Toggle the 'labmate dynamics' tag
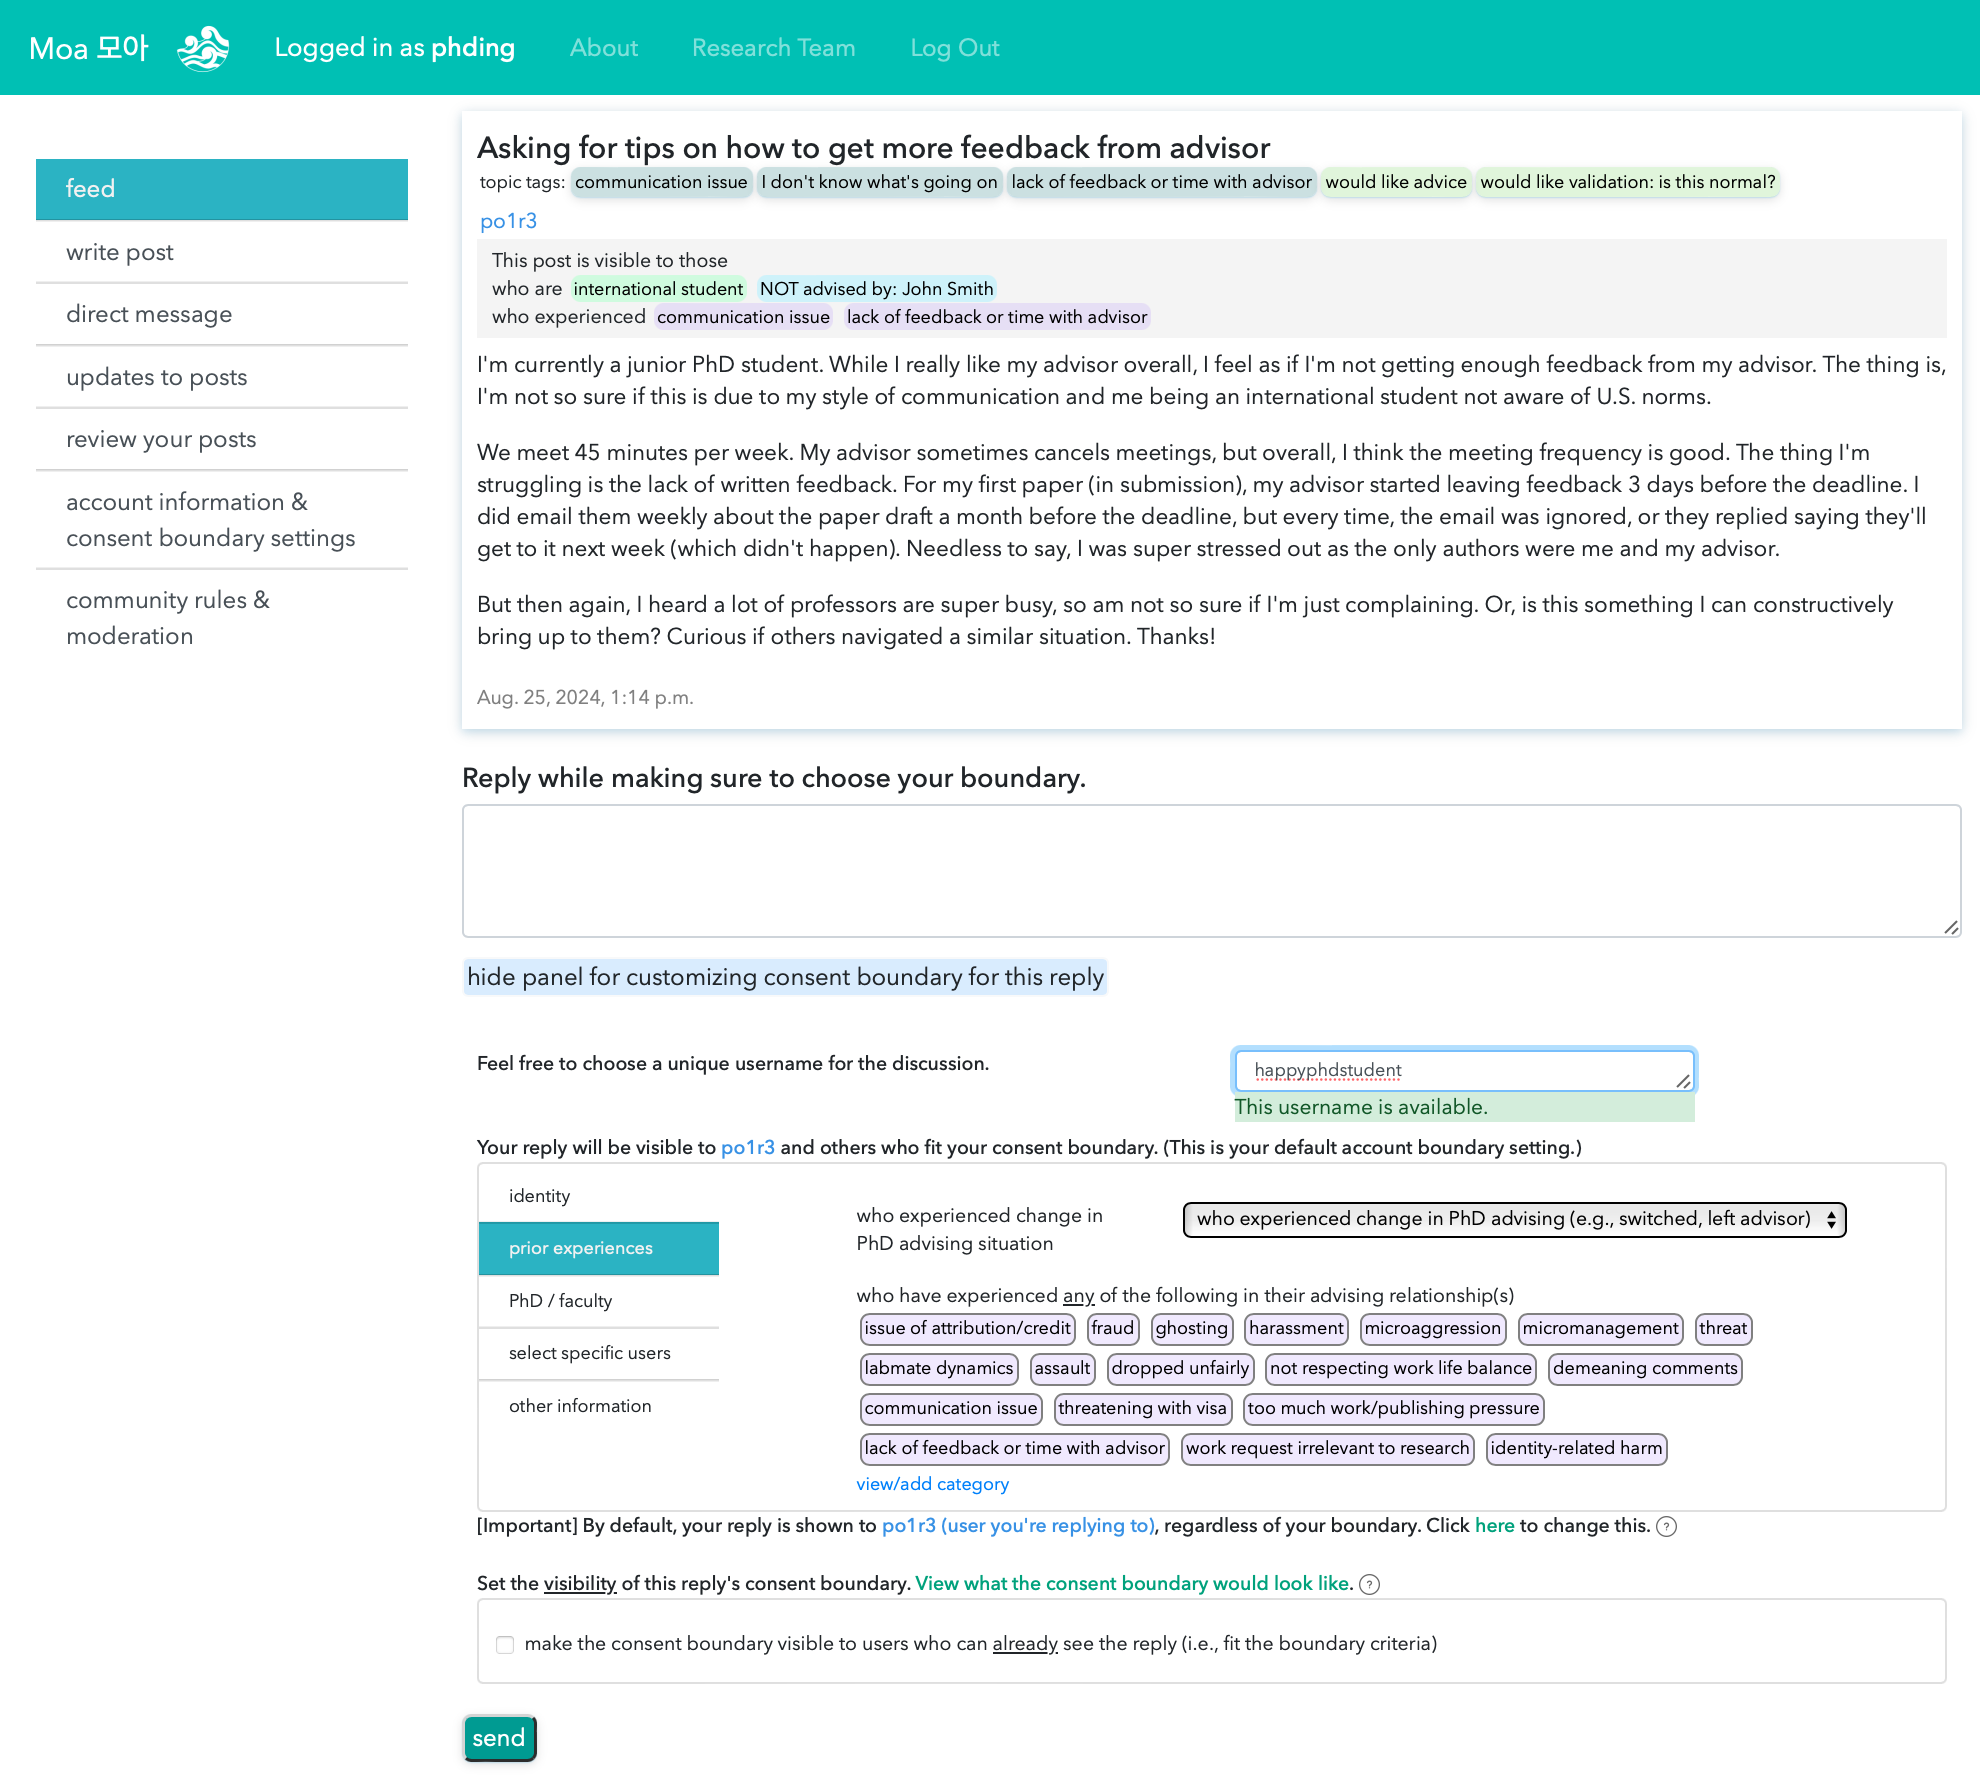1980x1776 pixels. pos(938,1368)
